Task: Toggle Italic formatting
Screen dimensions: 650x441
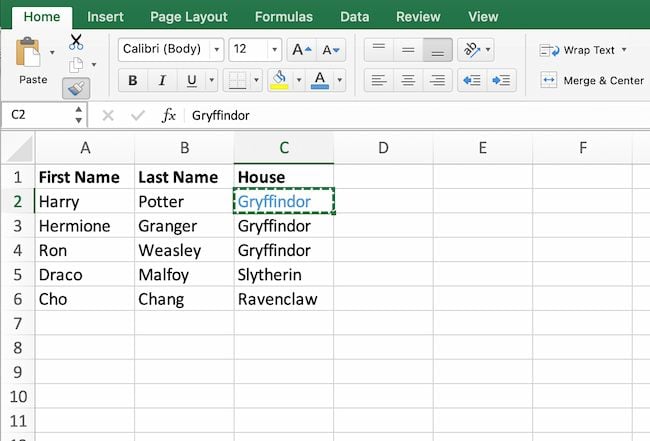Action: pos(161,81)
